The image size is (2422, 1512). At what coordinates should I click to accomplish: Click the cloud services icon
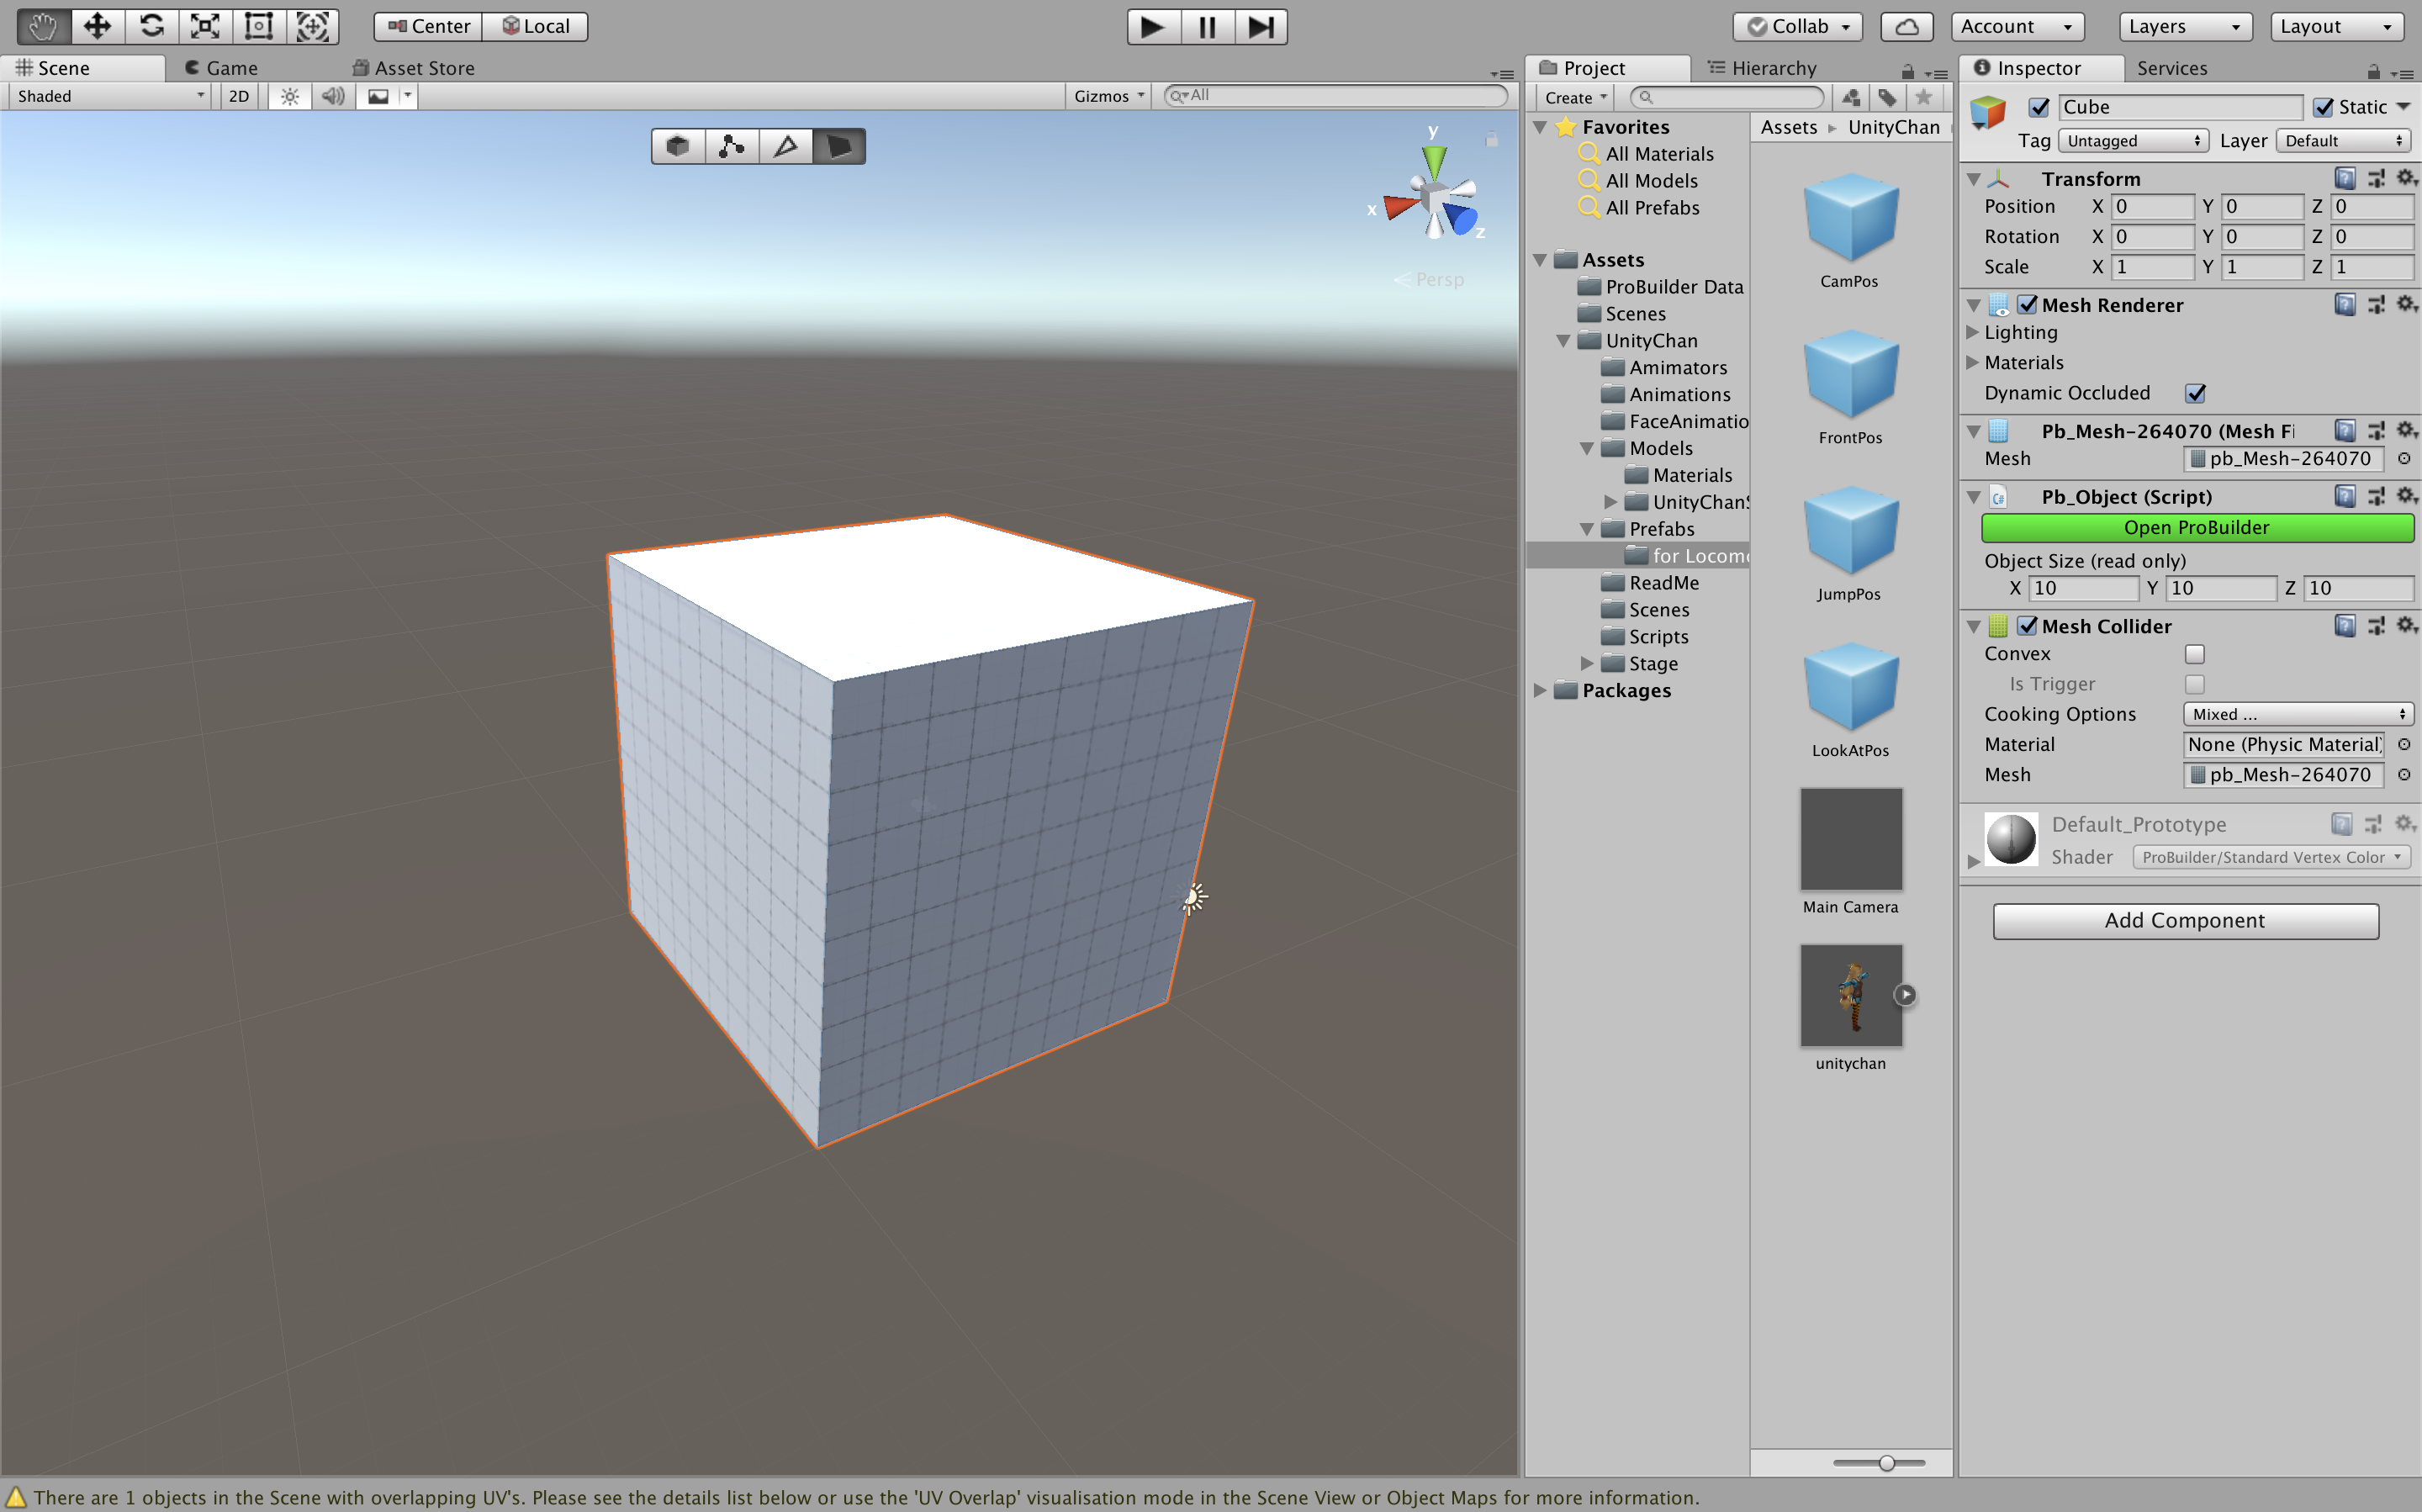click(x=1906, y=26)
